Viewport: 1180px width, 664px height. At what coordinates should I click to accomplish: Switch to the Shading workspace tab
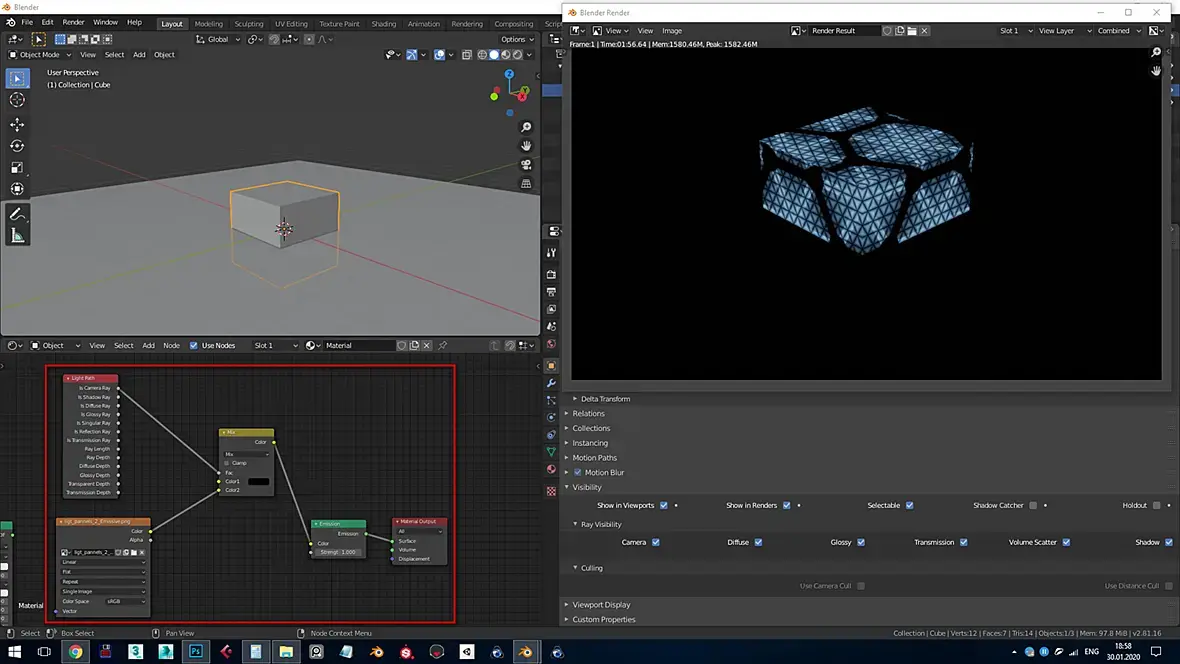tap(383, 24)
